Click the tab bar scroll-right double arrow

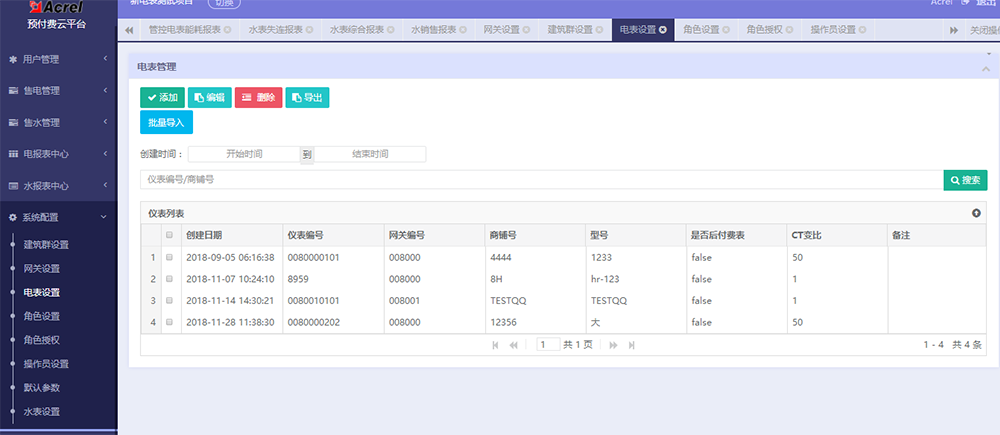click(x=954, y=30)
